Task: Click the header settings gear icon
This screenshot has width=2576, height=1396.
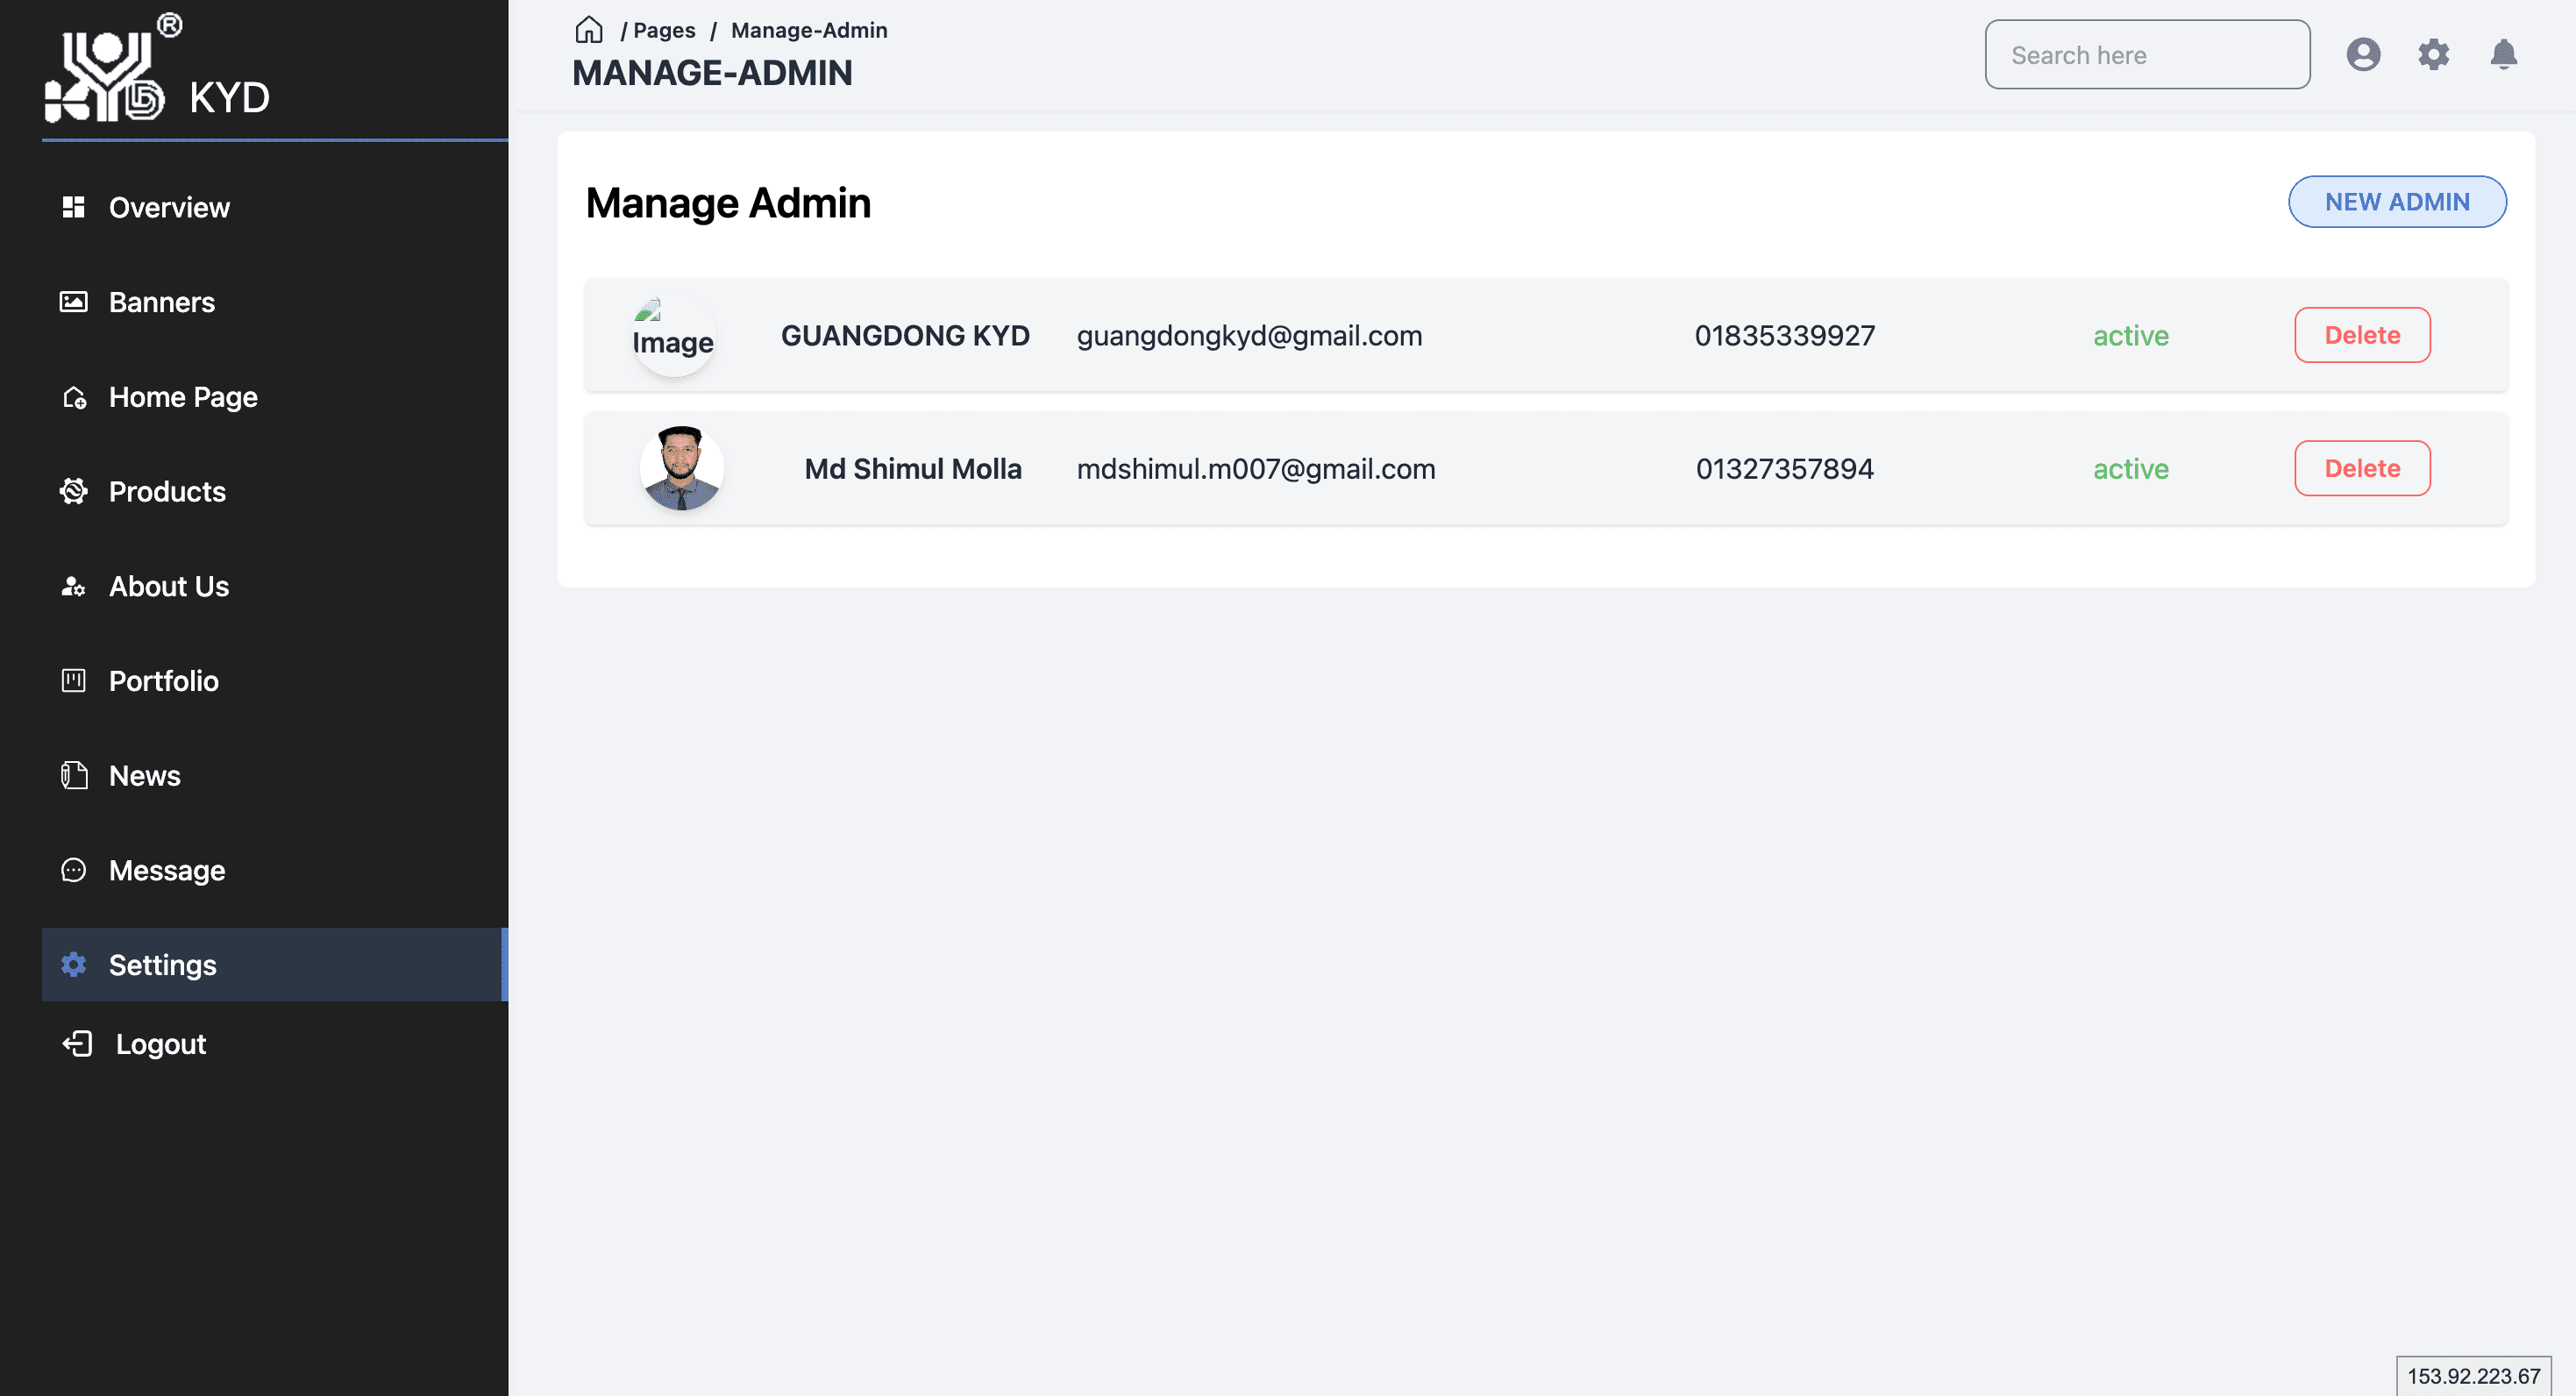Action: (2433, 54)
